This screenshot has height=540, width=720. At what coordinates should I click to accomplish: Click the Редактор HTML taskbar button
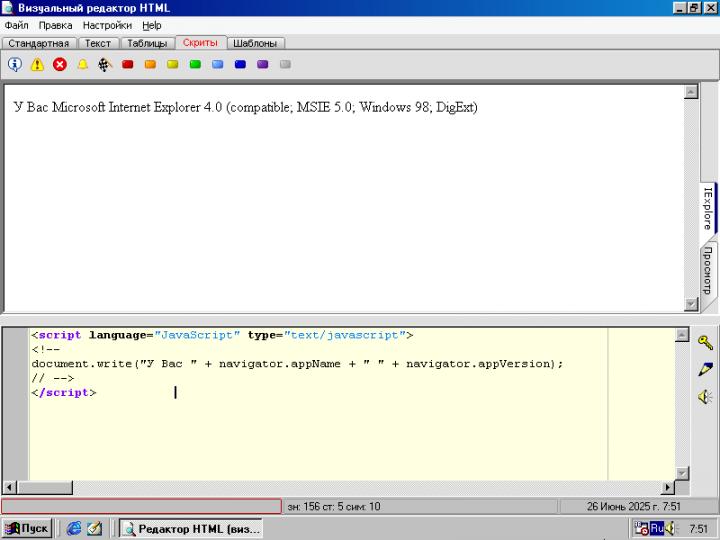[191, 529]
